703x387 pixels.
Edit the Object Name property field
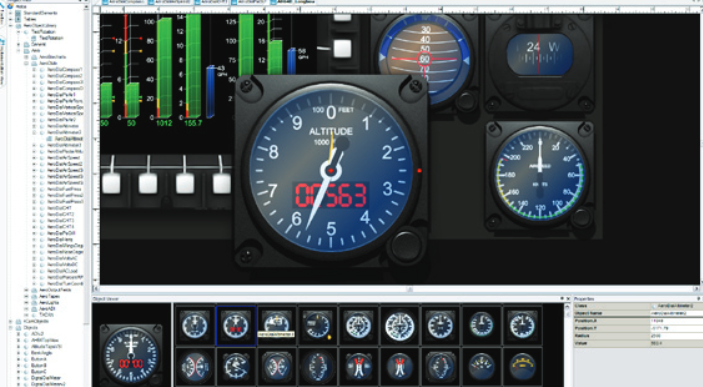[676, 313]
